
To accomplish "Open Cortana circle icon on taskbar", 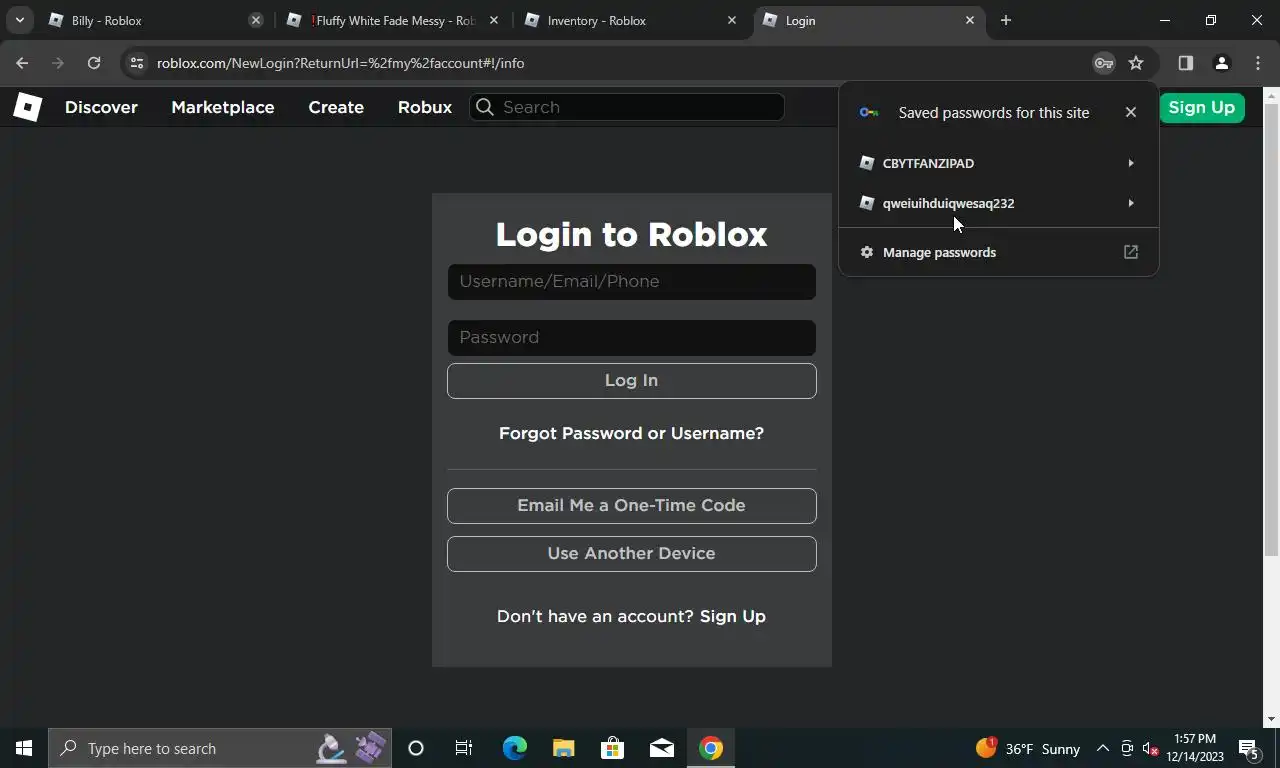I will coord(416,748).
